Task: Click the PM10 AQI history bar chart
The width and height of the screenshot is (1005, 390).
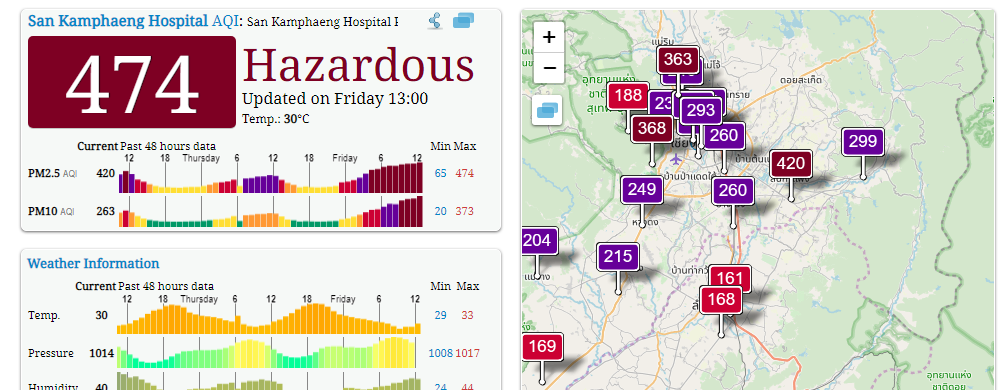Action: click(271, 211)
